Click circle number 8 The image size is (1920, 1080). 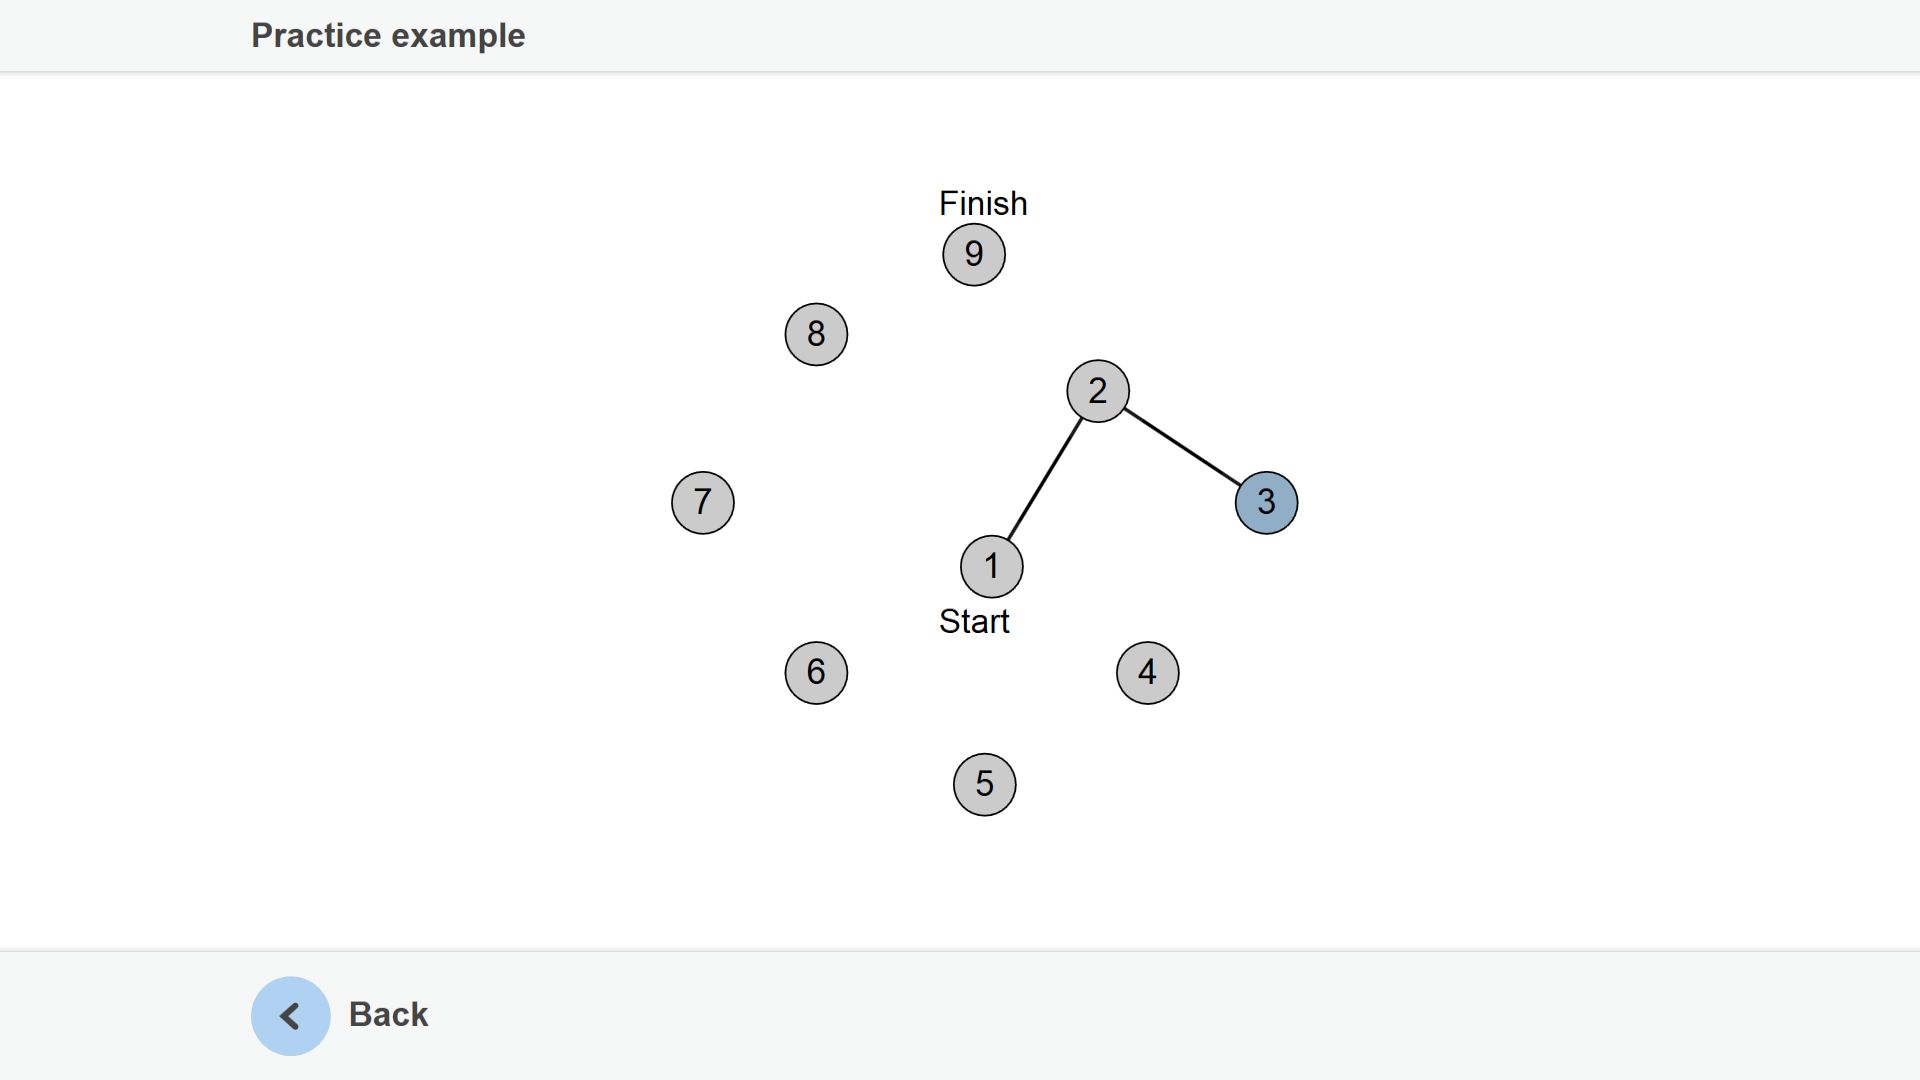pos(816,335)
